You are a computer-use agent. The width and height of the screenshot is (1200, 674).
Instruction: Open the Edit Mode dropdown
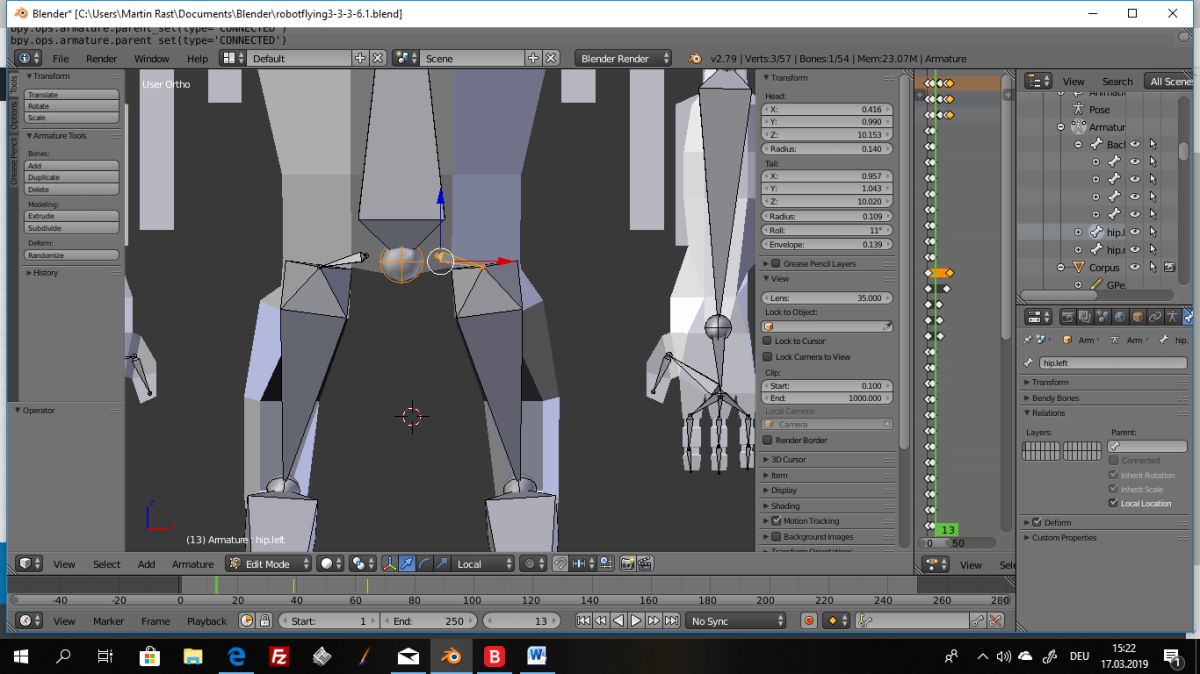coord(269,564)
